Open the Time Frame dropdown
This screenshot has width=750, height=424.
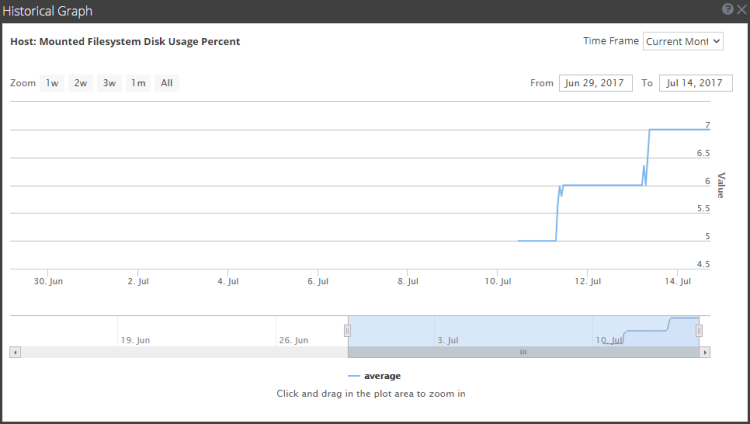click(683, 41)
